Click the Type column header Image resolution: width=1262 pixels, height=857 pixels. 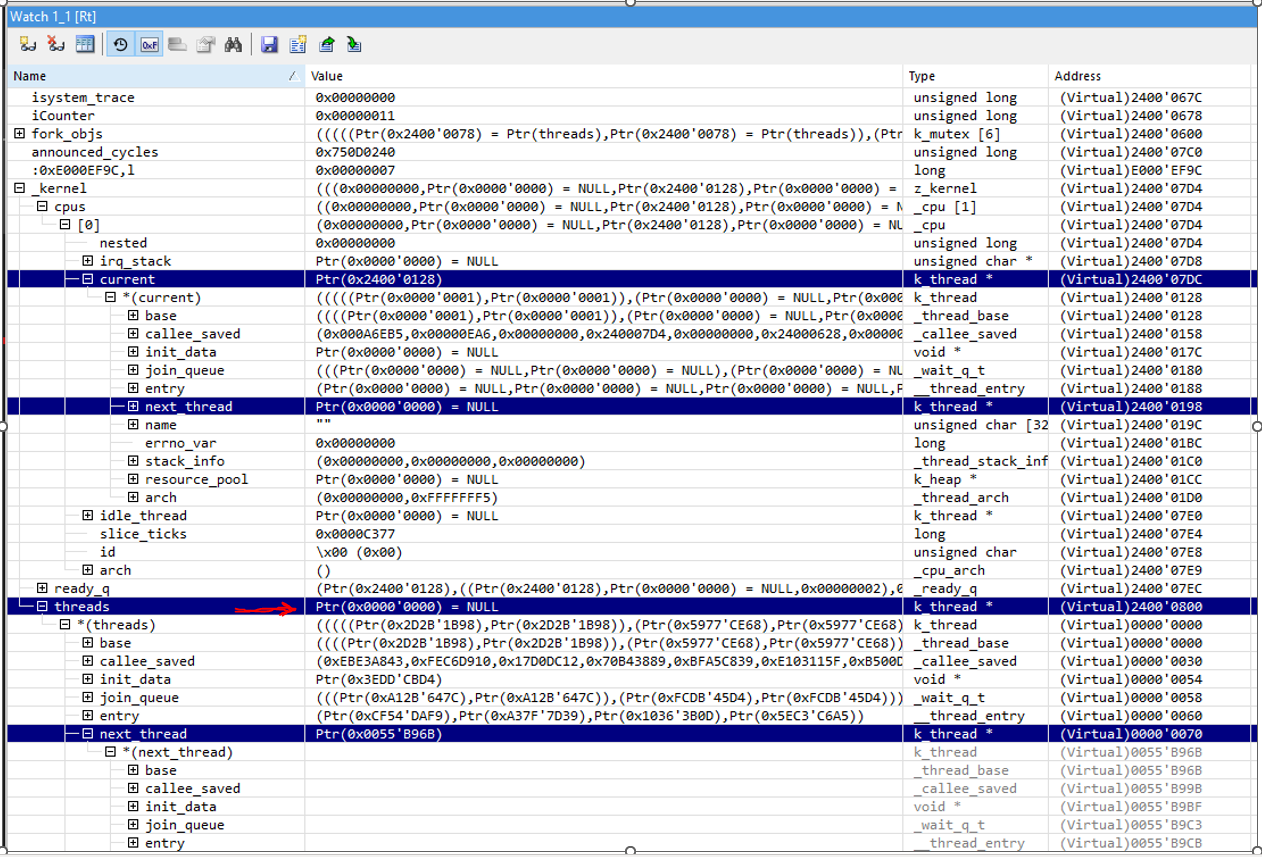tap(921, 76)
